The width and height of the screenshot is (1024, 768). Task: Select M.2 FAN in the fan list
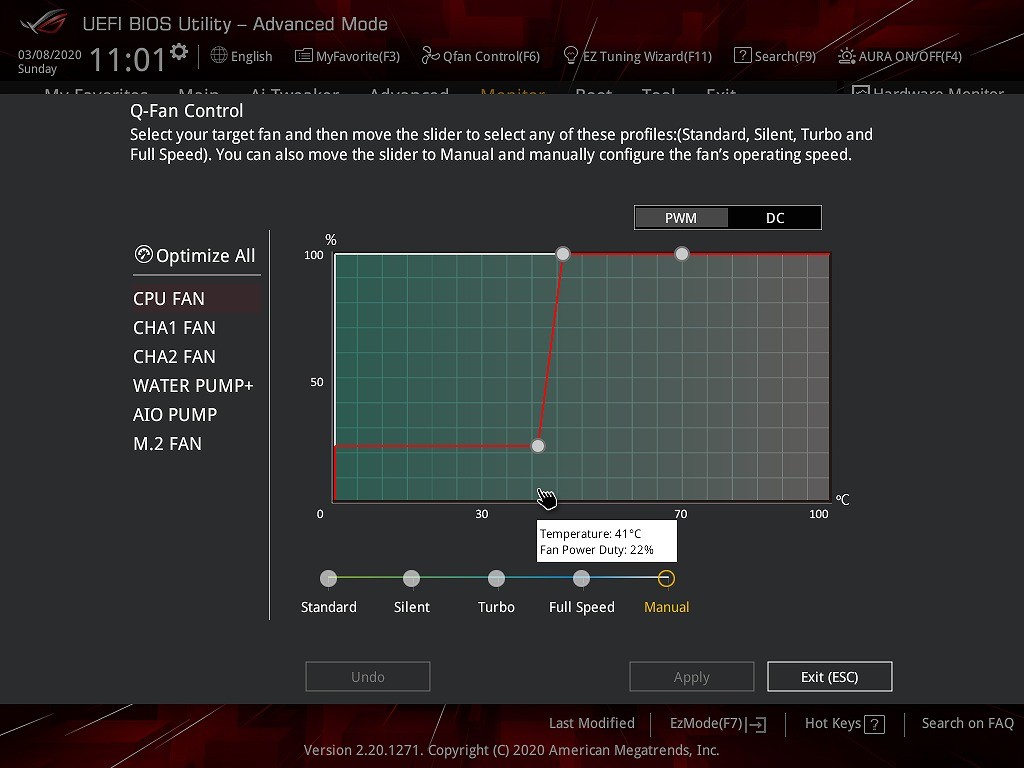pos(167,443)
